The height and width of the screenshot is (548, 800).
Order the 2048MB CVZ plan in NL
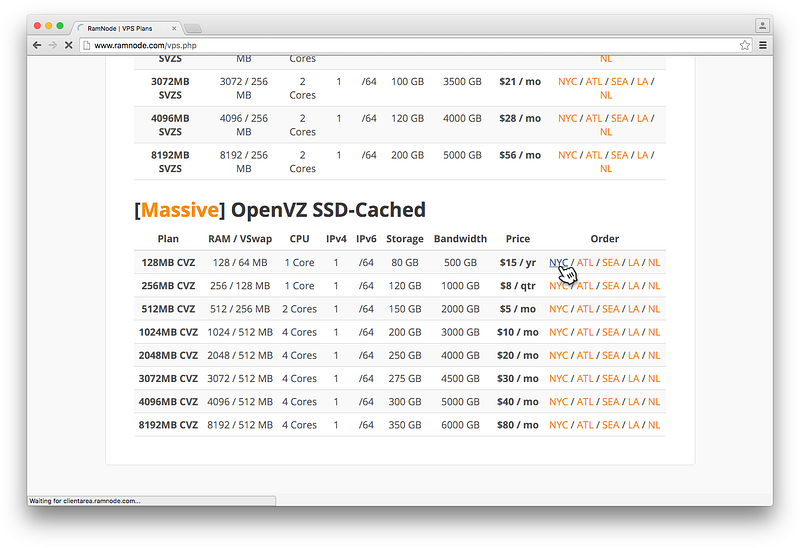654,355
